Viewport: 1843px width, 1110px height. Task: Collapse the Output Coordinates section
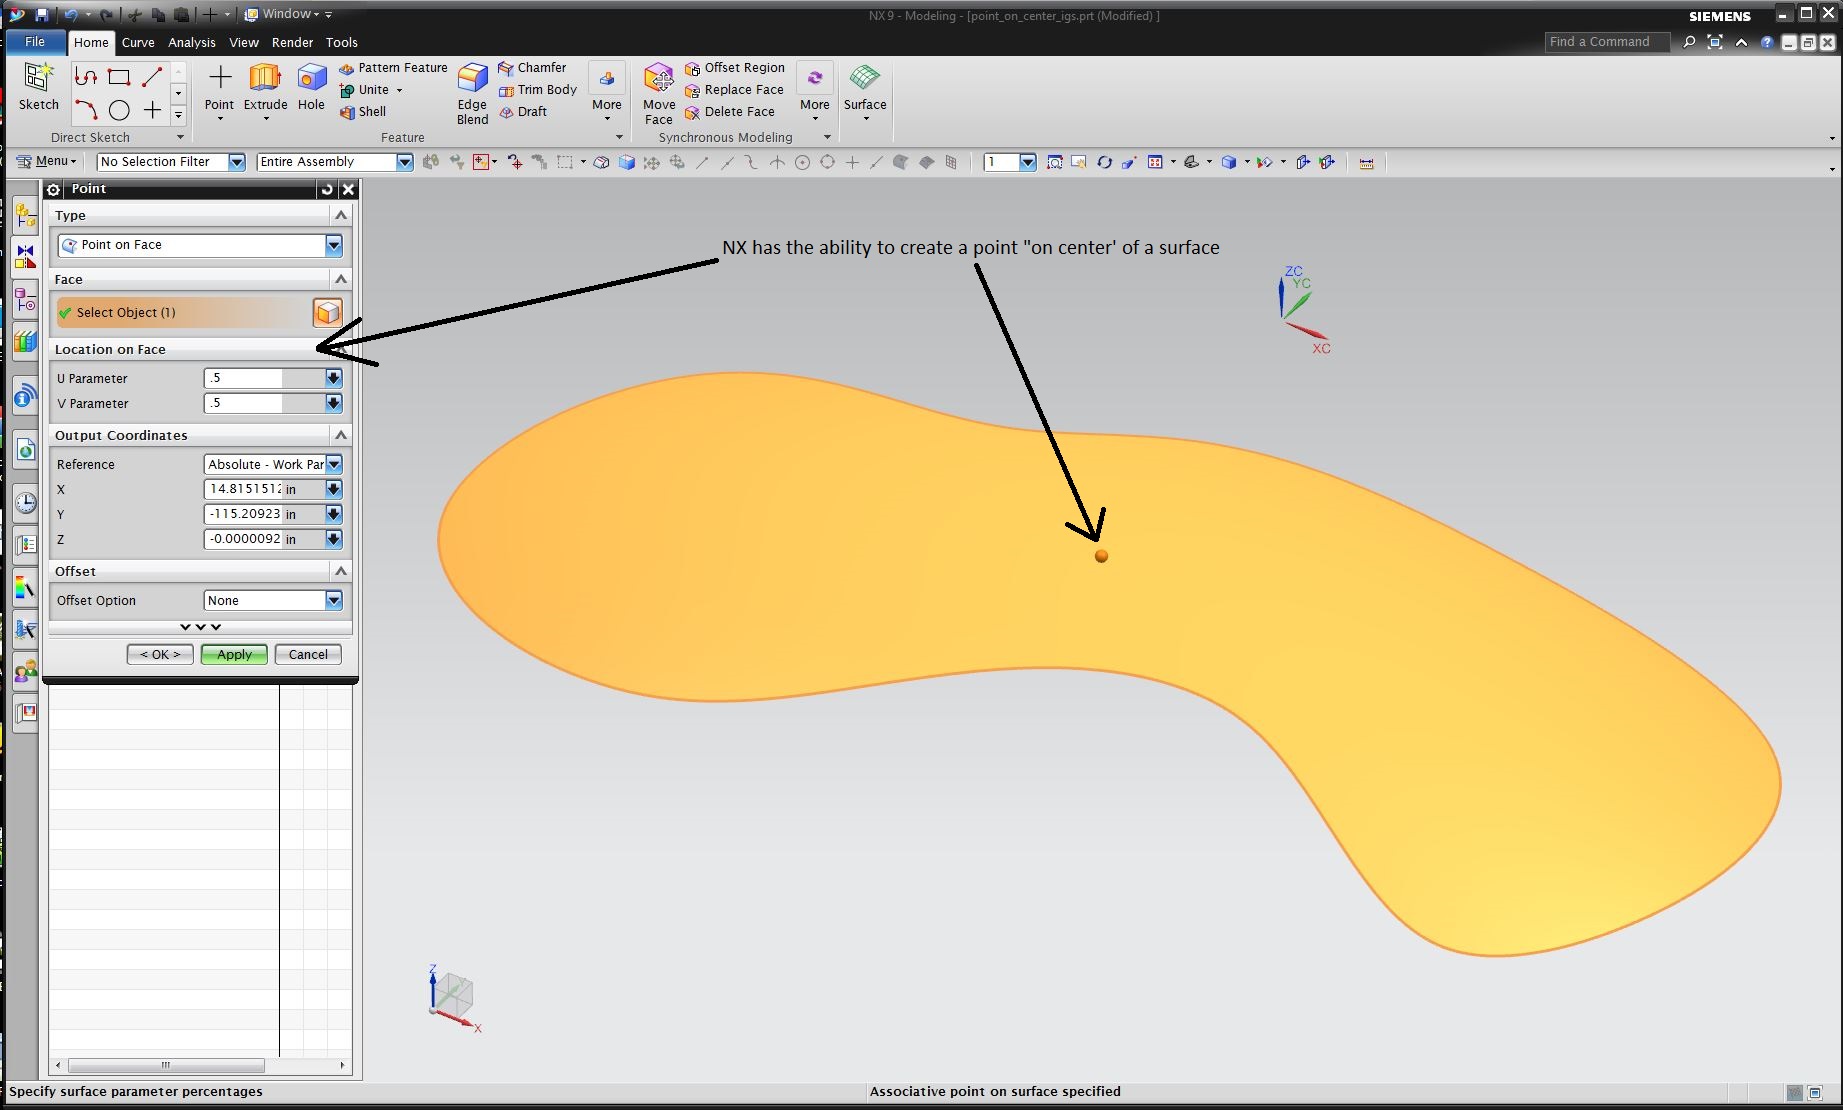tap(341, 435)
